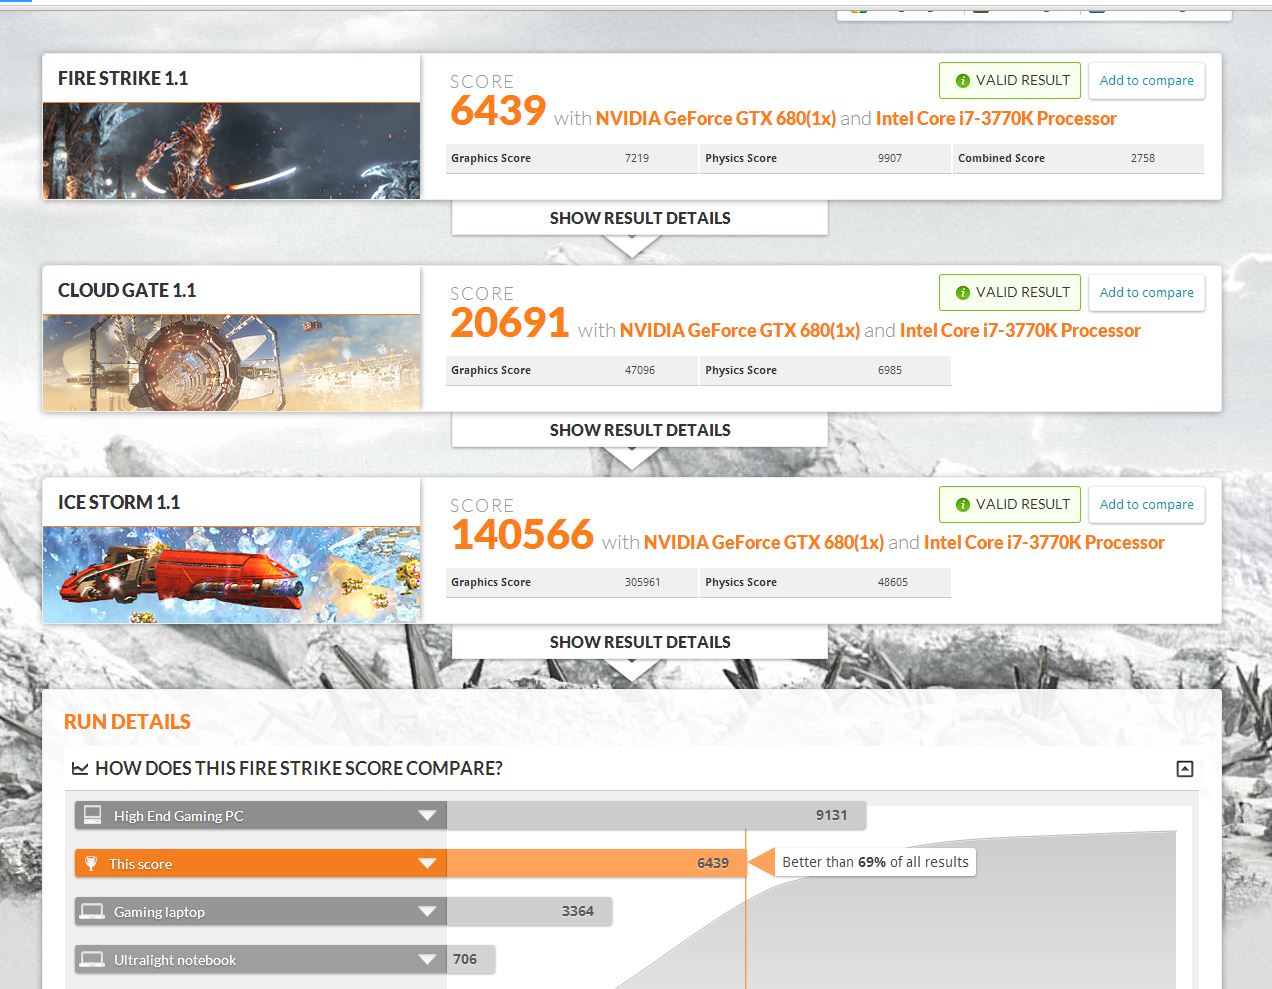
Task: Add Cloud Gate result to compare
Action: point(1146,293)
